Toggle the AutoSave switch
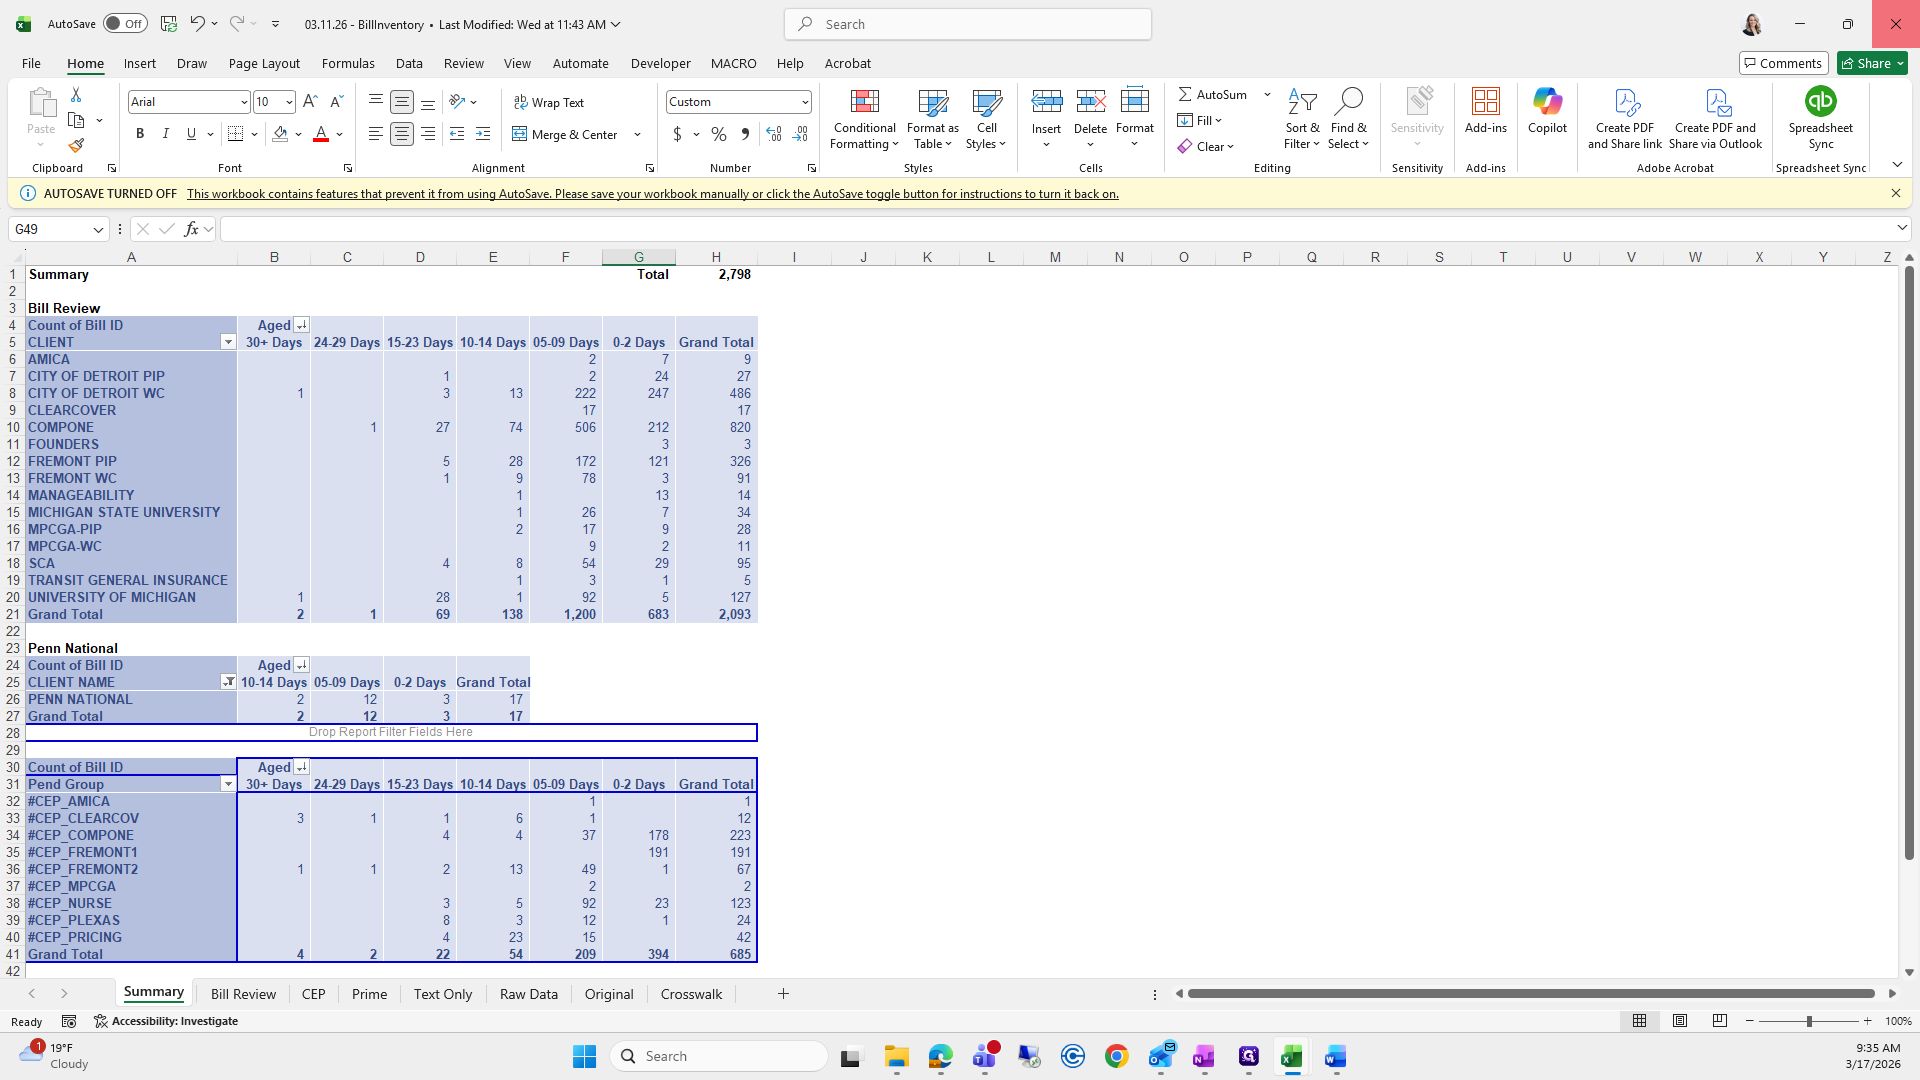1920x1080 pixels. coord(125,24)
